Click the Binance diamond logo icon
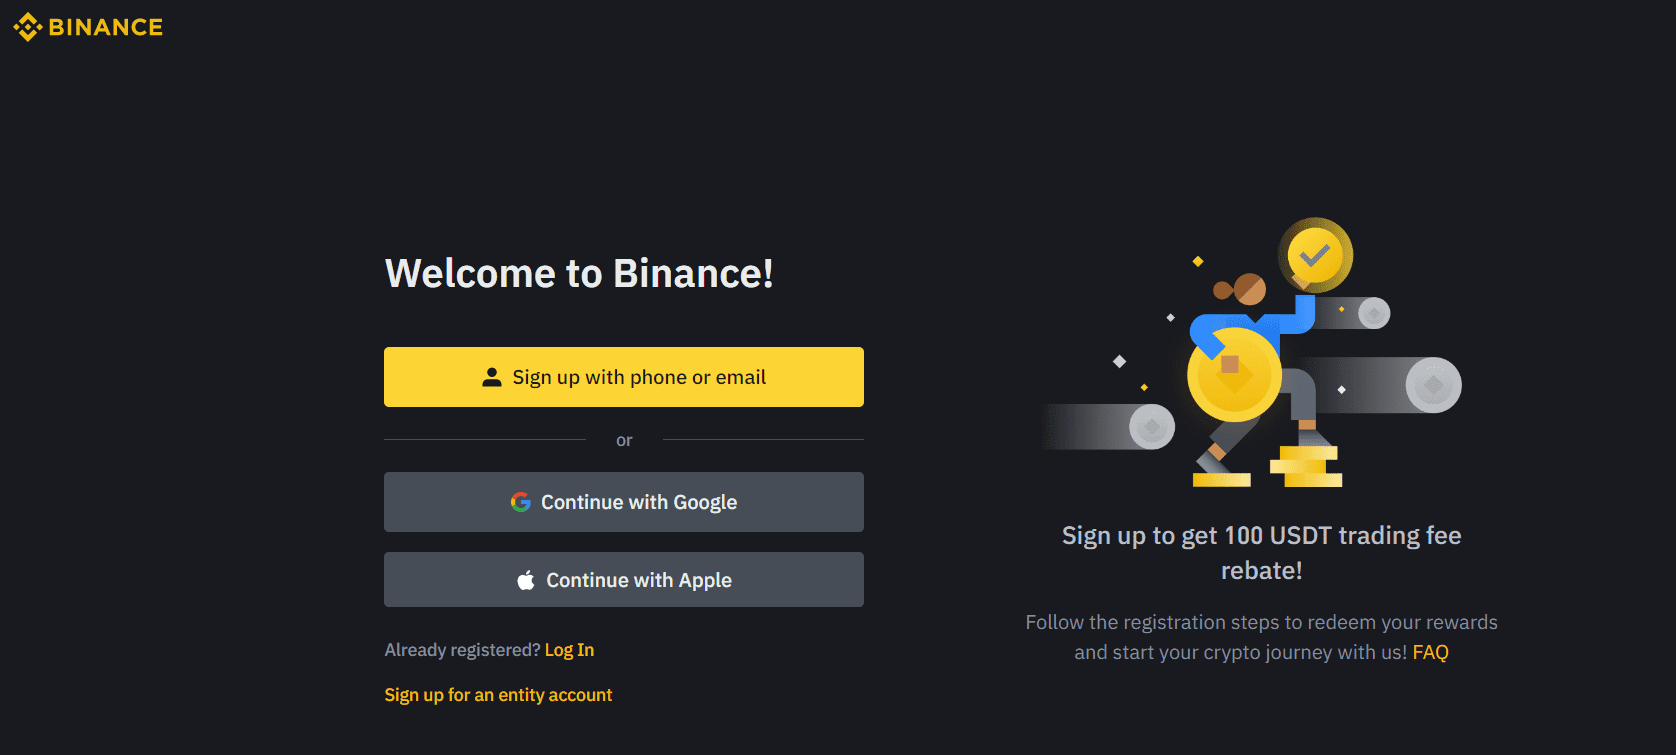Viewport: 1676px width, 755px height. 28,27
